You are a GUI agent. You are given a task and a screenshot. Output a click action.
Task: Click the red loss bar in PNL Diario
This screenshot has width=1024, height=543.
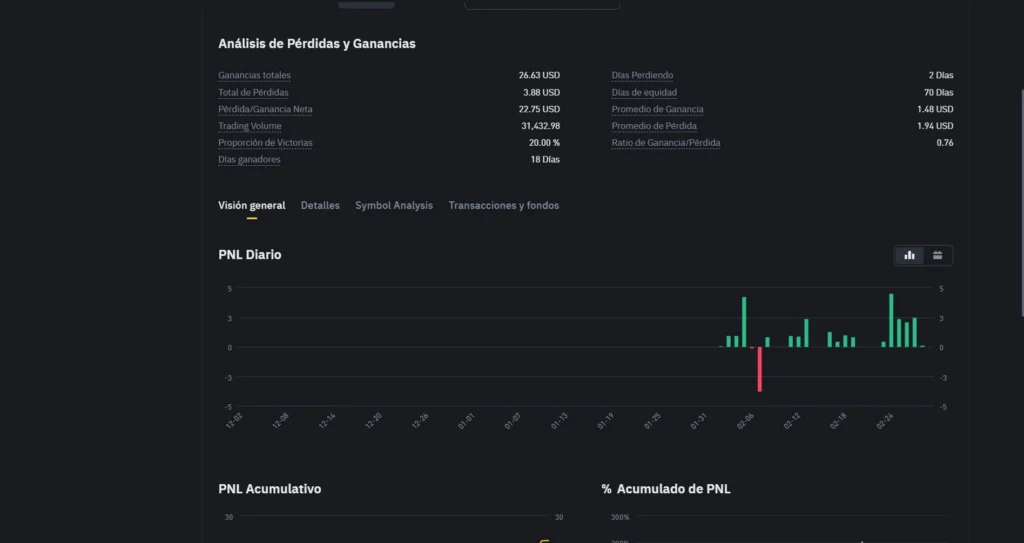[x=760, y=369]
